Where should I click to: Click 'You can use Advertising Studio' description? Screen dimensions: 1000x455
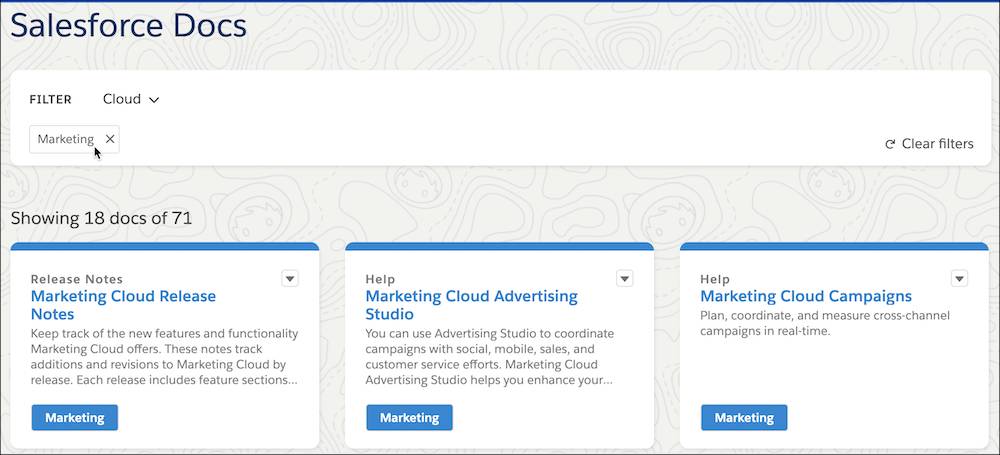coord(490,357)
